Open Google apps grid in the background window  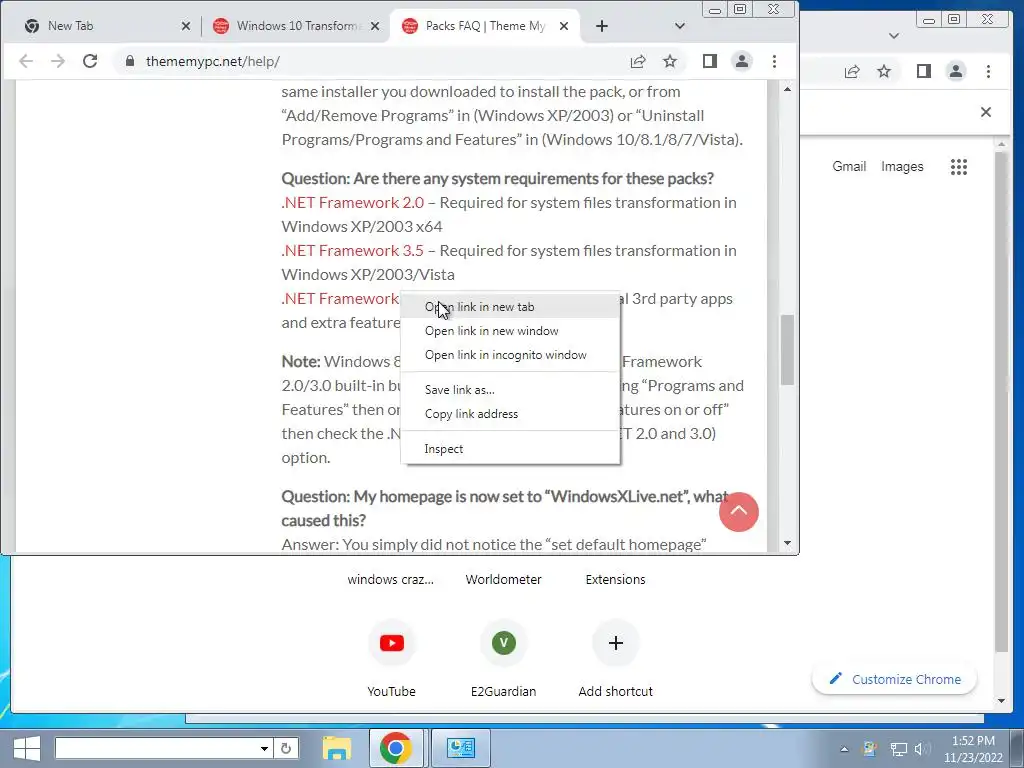(x=959, y=167)
